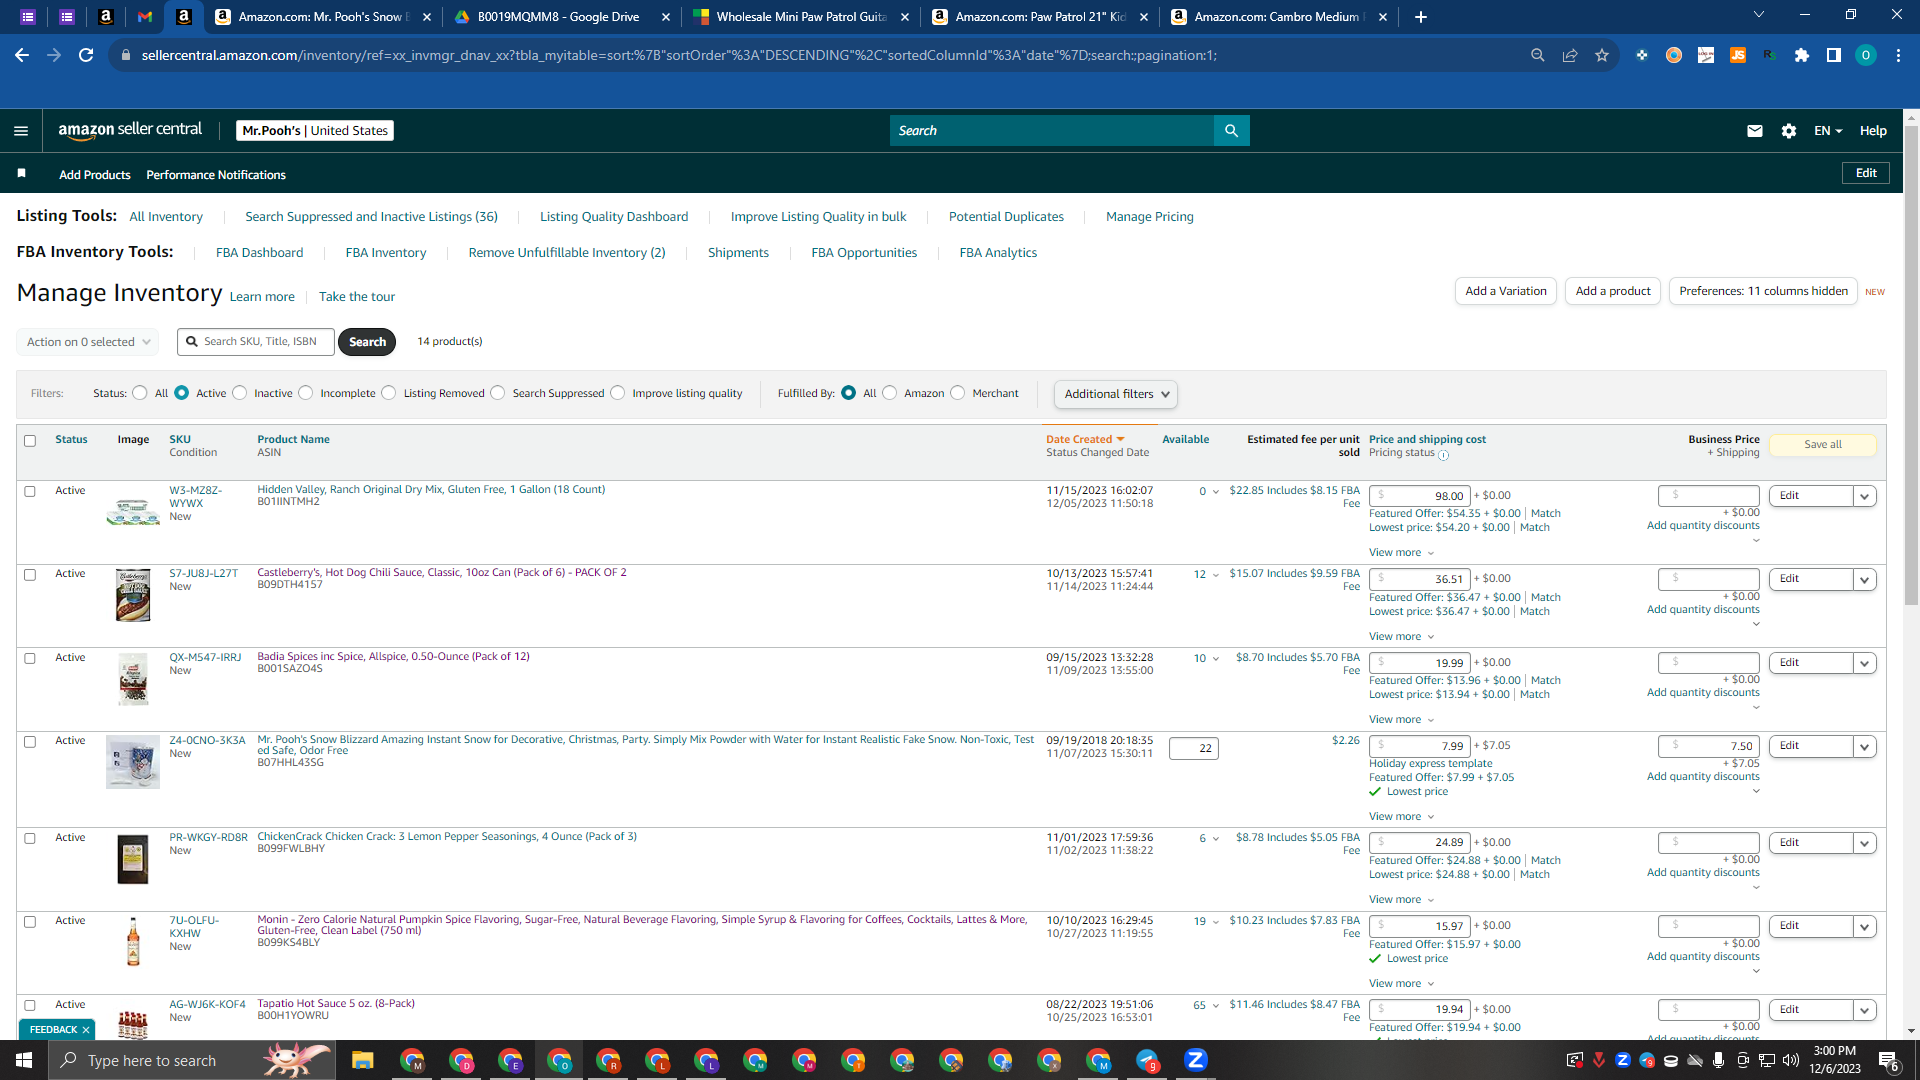Click the Pricing status info icon
This screenshot has width=1920, height=1080.
coord(1444,455)
